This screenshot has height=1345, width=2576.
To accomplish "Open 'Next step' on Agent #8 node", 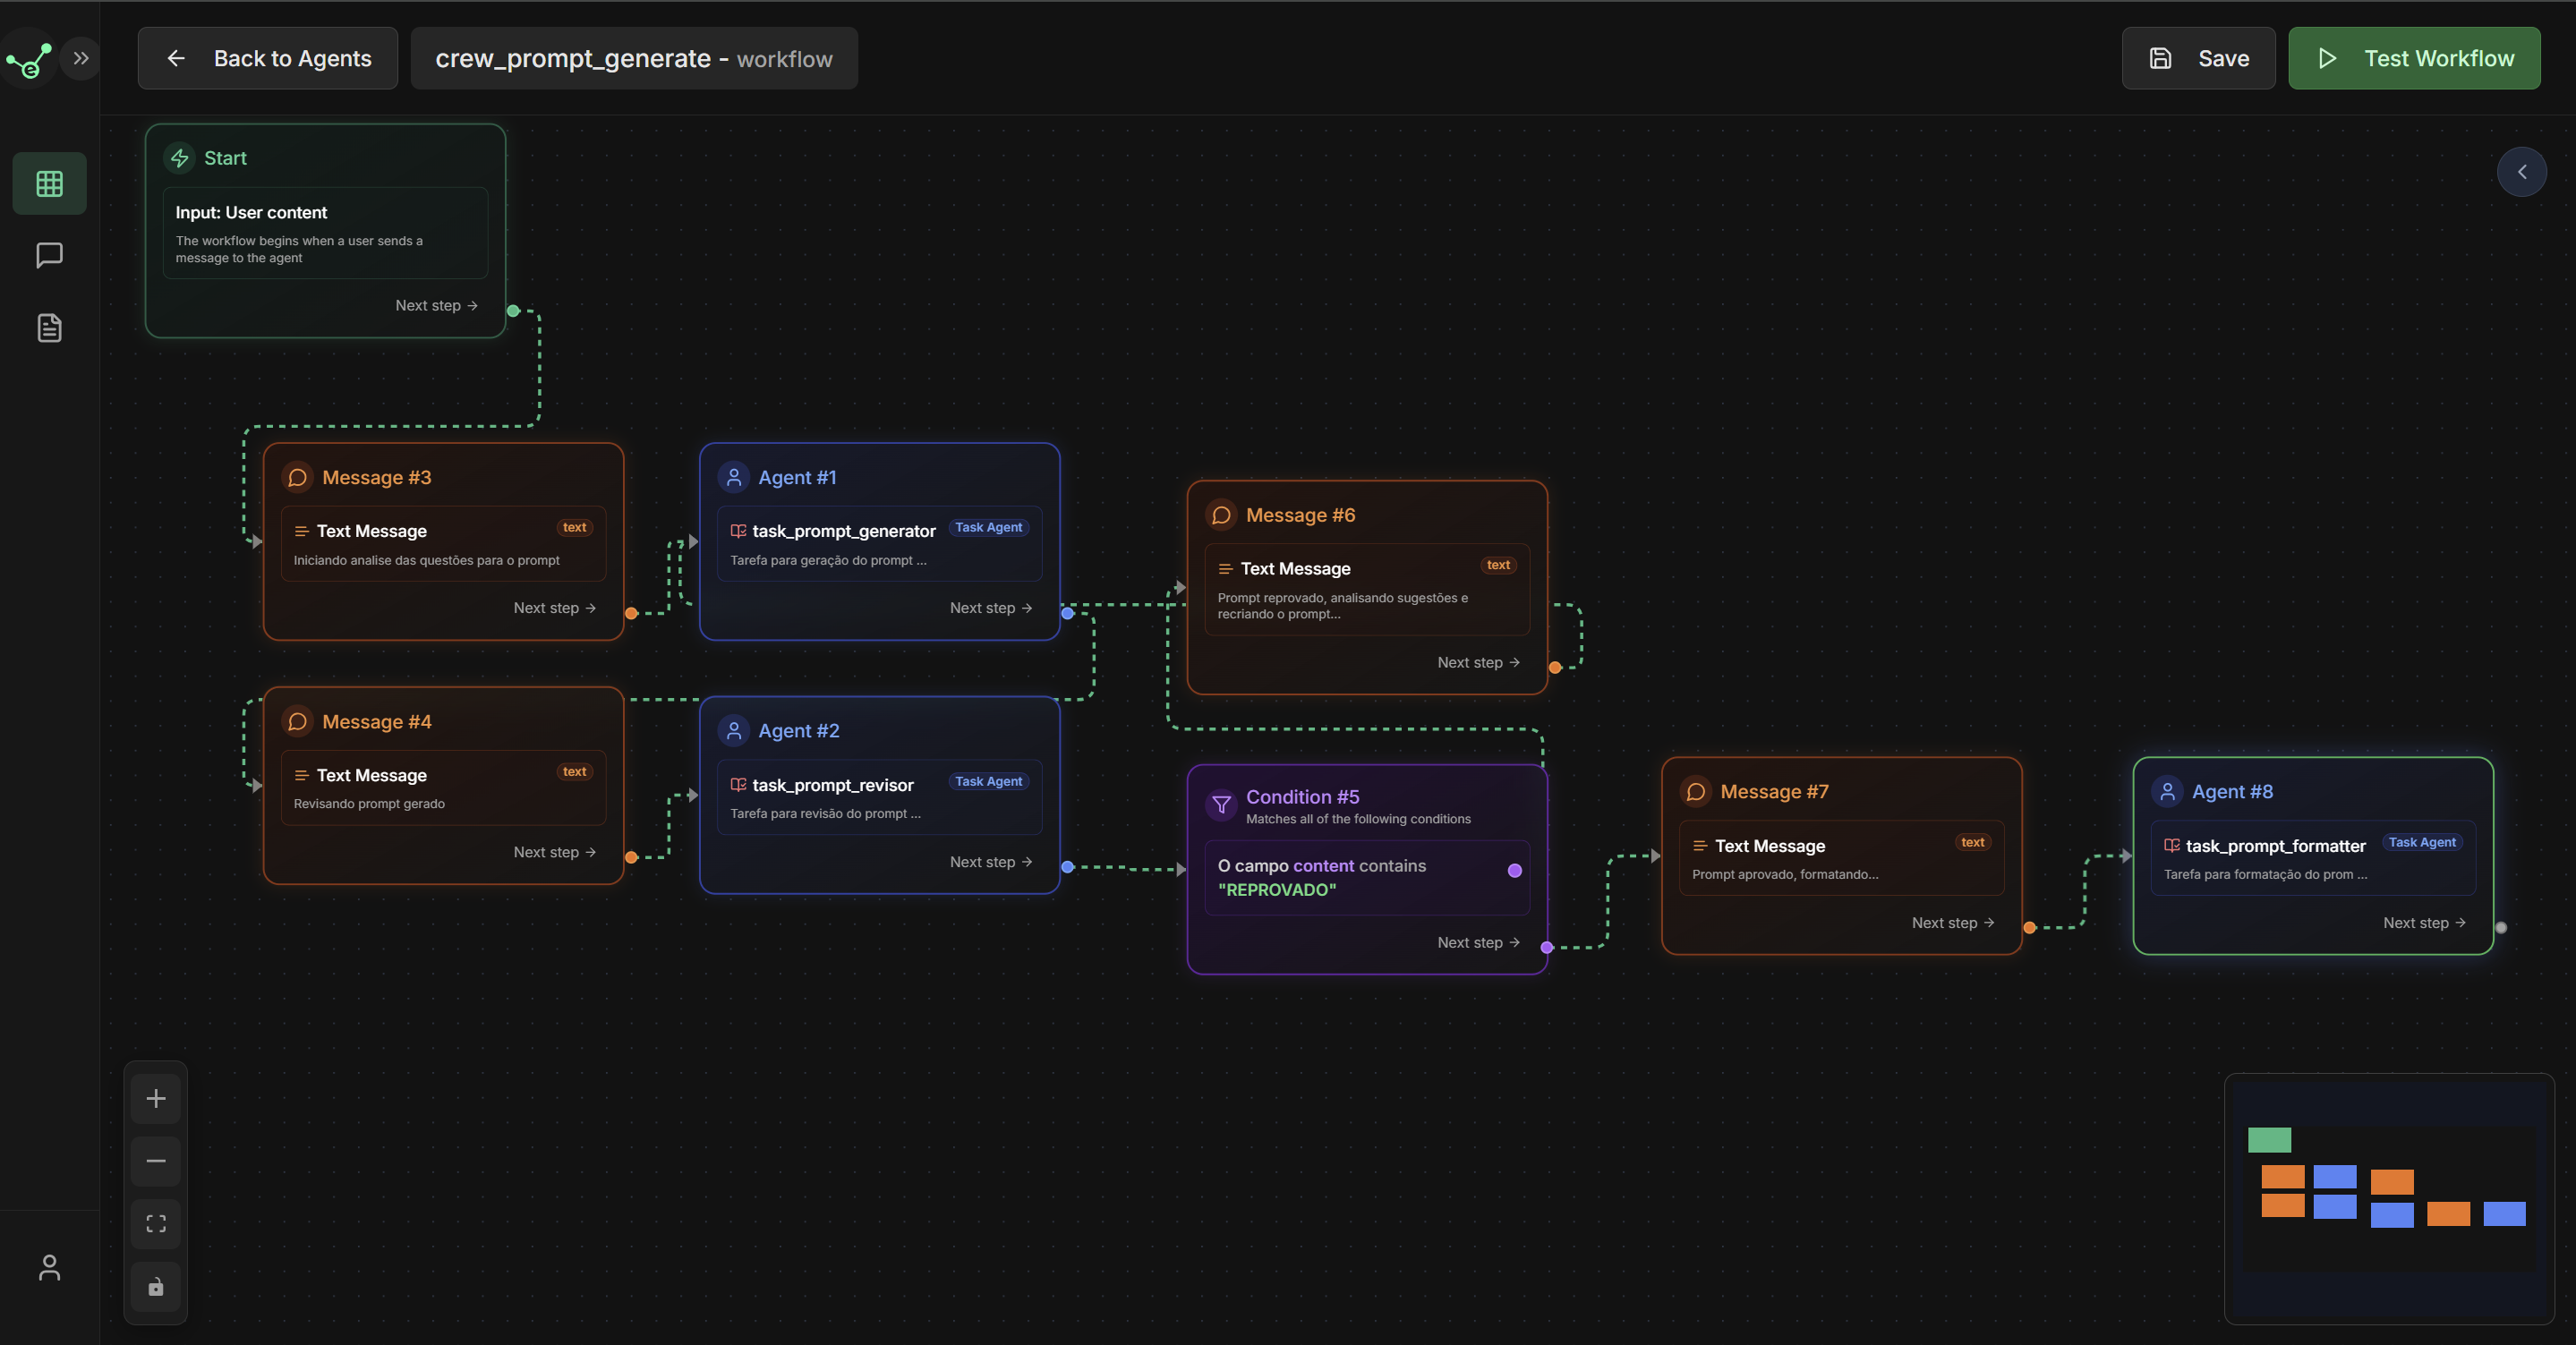I will [x=2423, y=922].
